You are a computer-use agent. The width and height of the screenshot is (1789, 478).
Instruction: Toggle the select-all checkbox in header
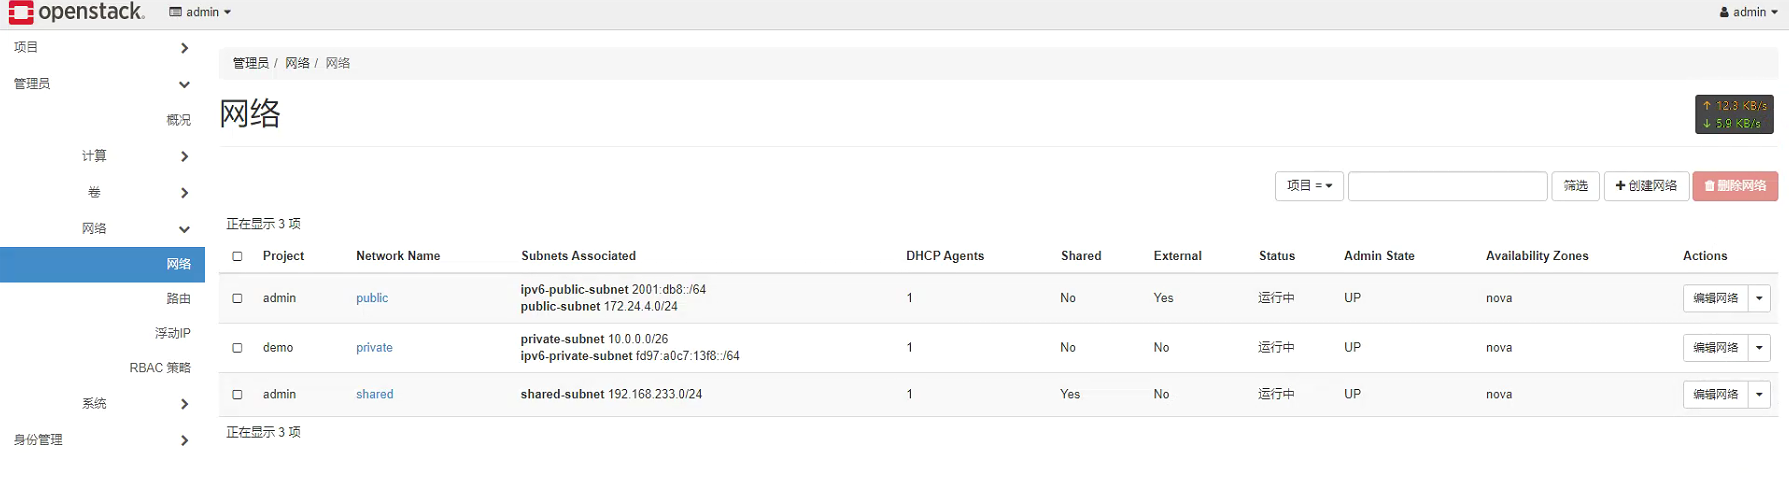(238, 256)
